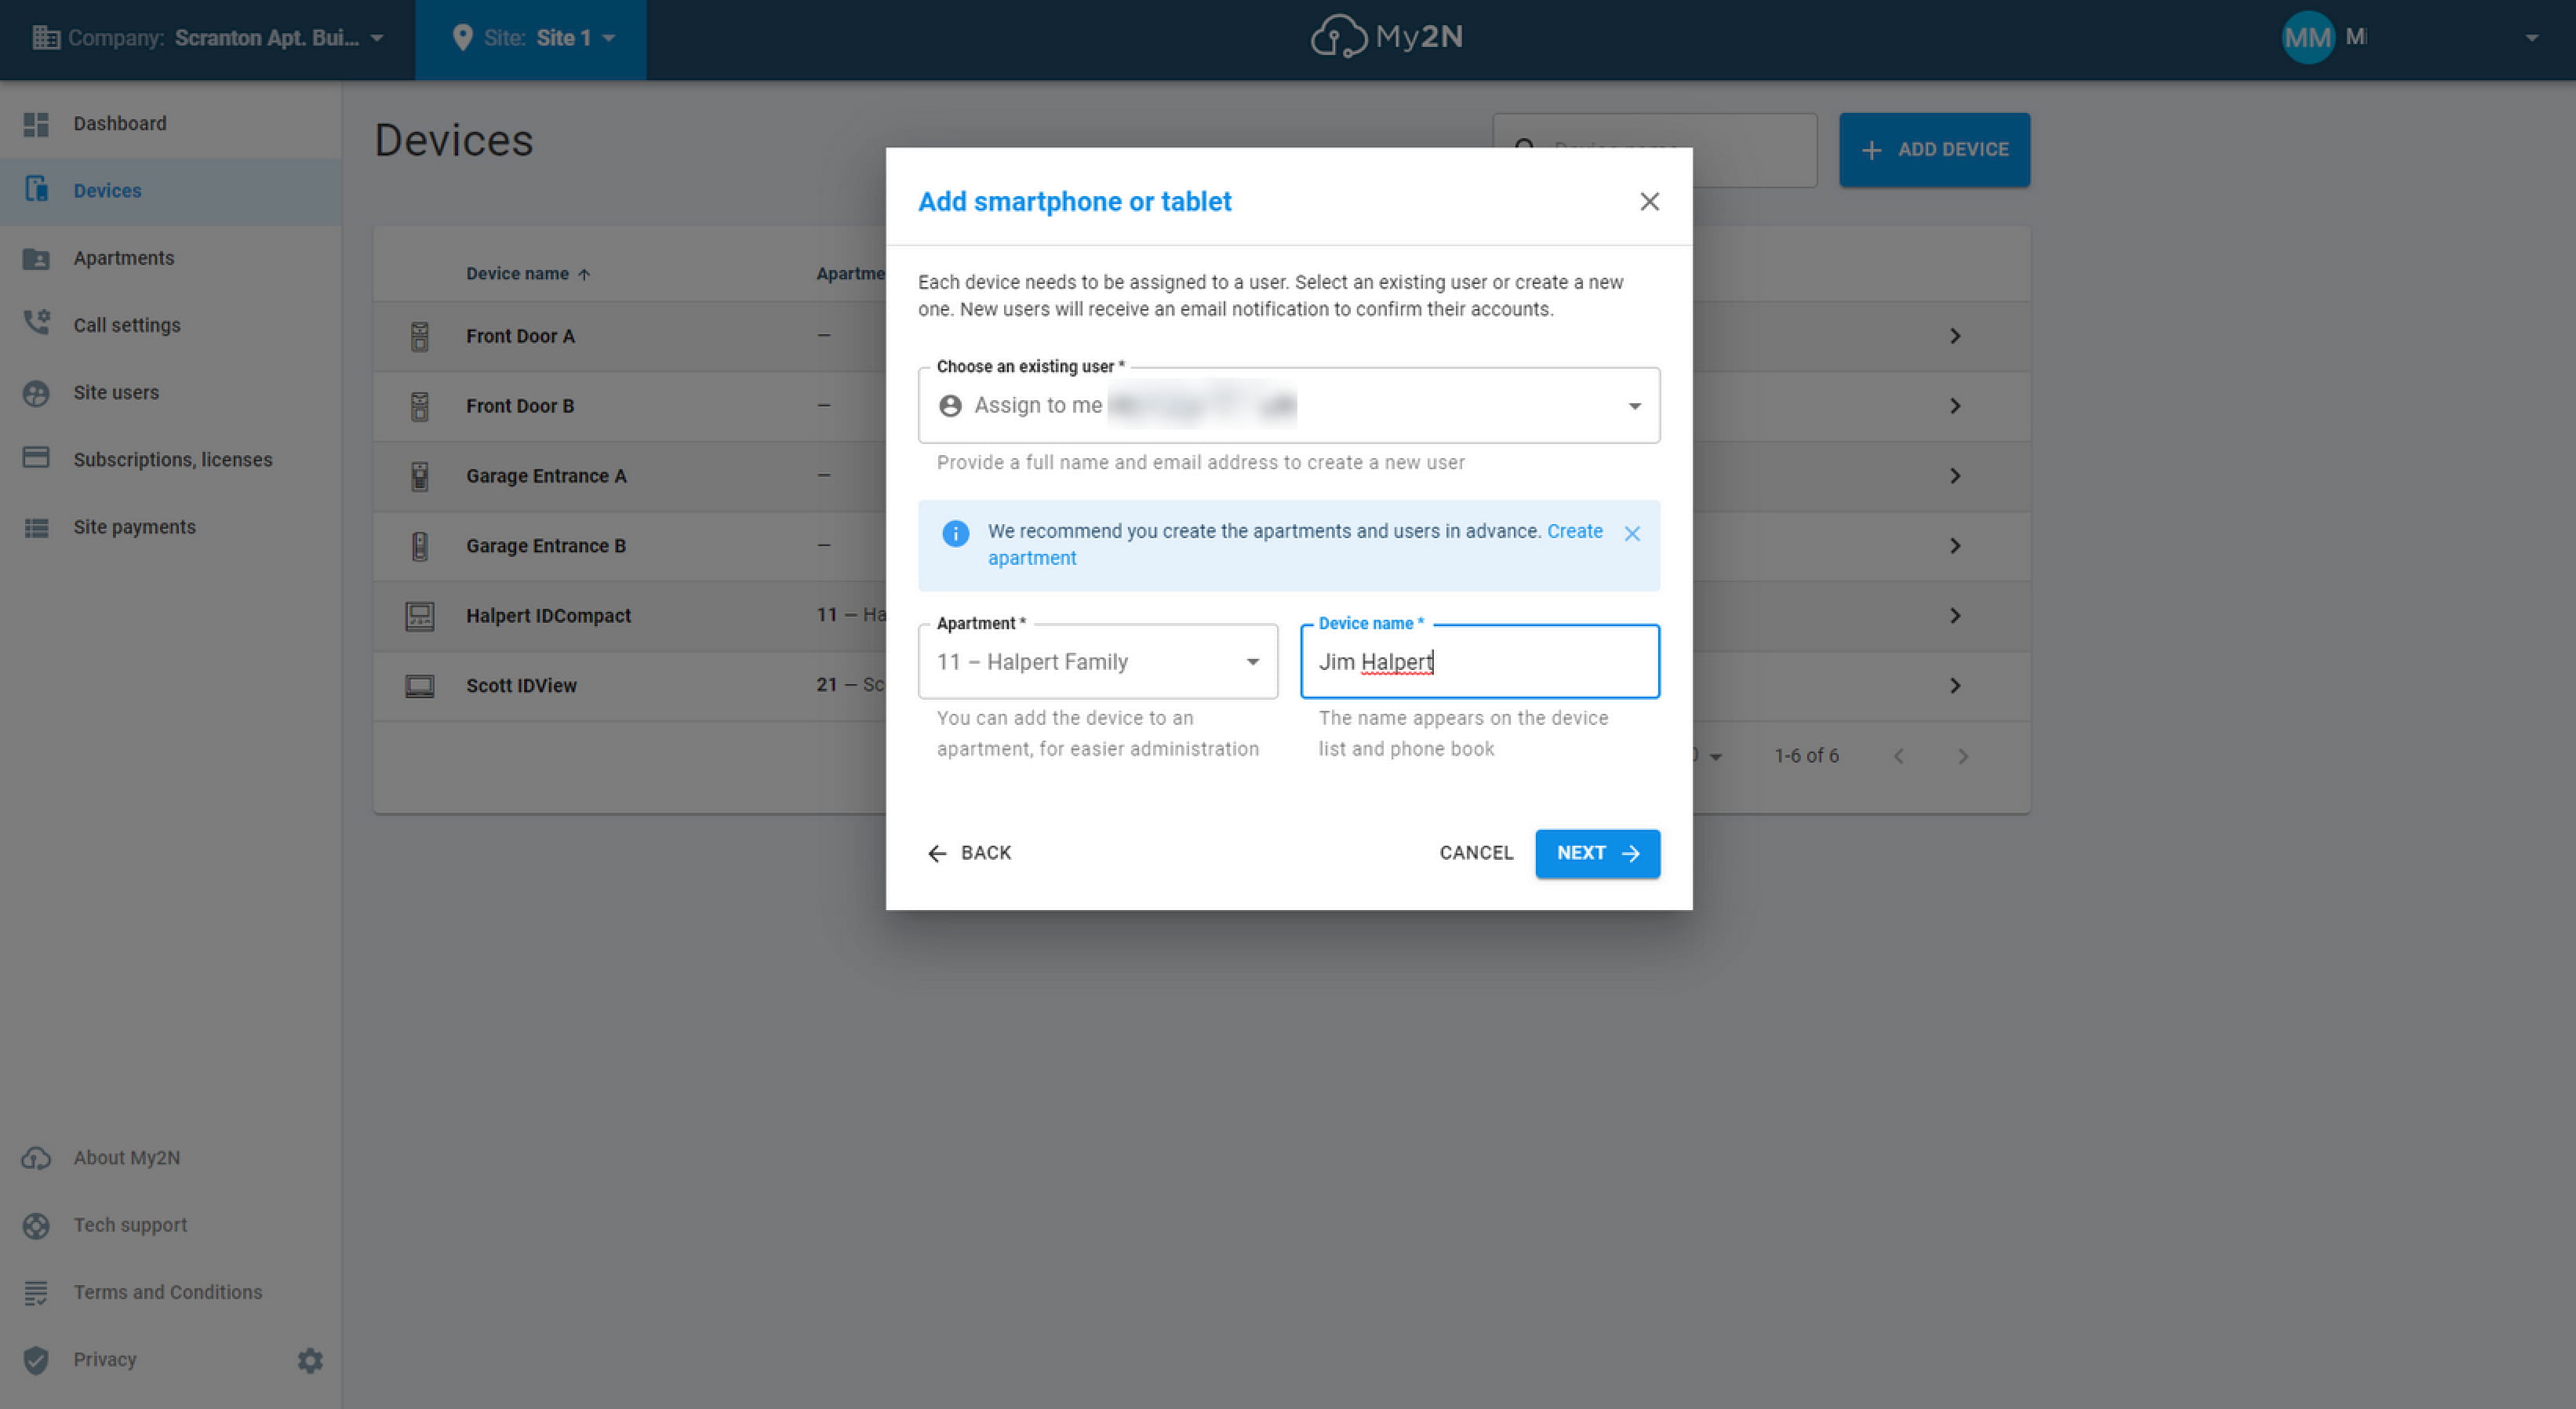The image size is (2576, 1409).
Task: Click the info icon in the blue banner
Action: [x=956, y=533]
